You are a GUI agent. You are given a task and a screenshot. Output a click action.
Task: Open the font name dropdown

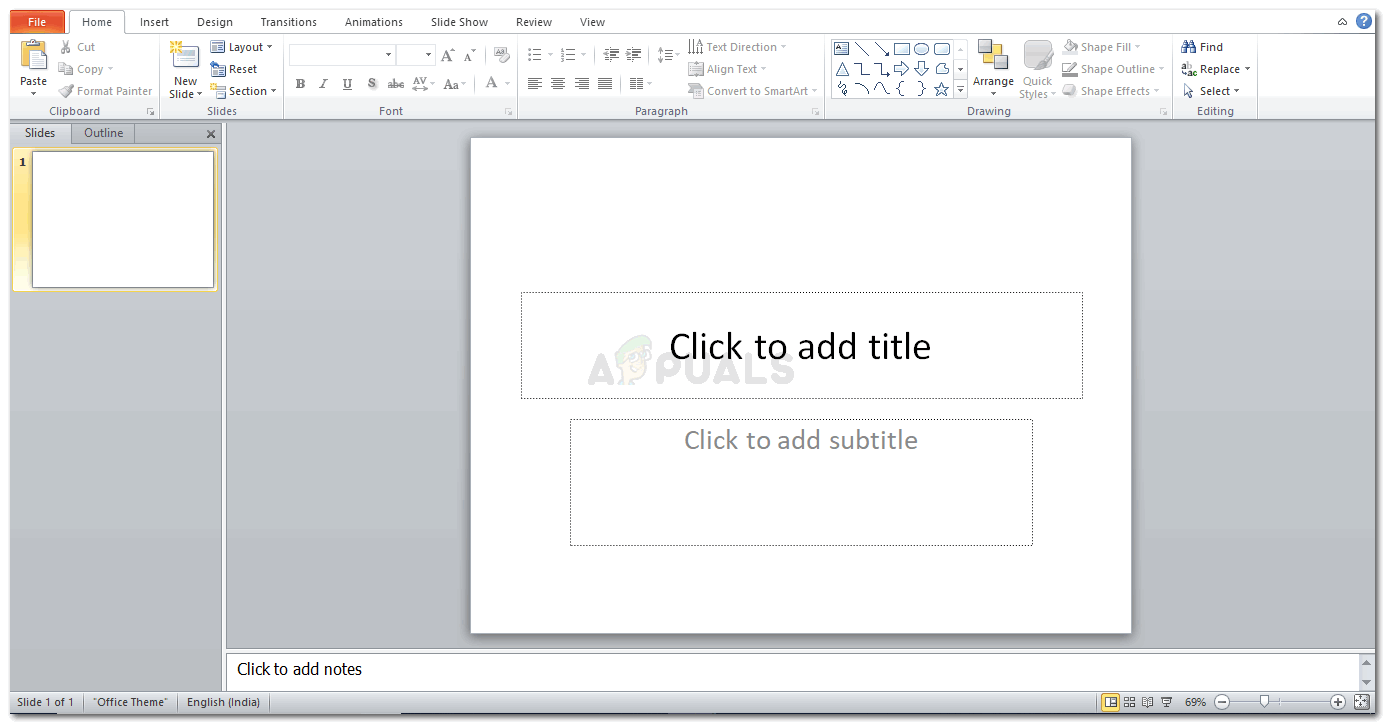point(388,55)
